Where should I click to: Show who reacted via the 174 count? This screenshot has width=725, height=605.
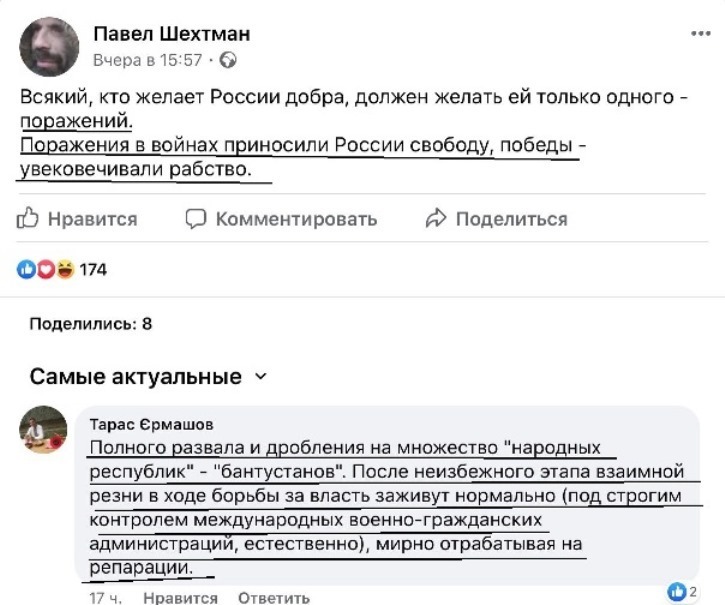click(93, 269)
